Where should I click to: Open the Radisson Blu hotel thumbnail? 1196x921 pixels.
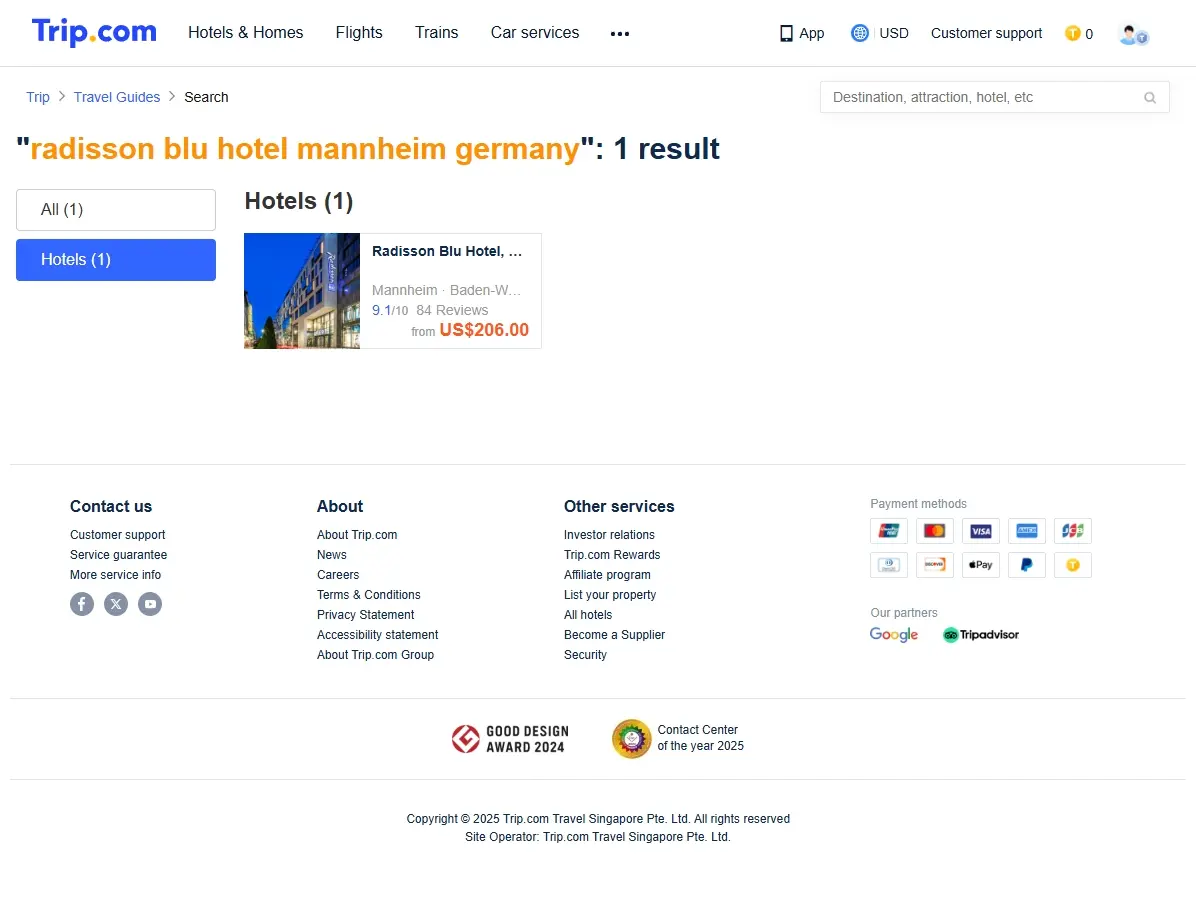click(x=302, y=291)
